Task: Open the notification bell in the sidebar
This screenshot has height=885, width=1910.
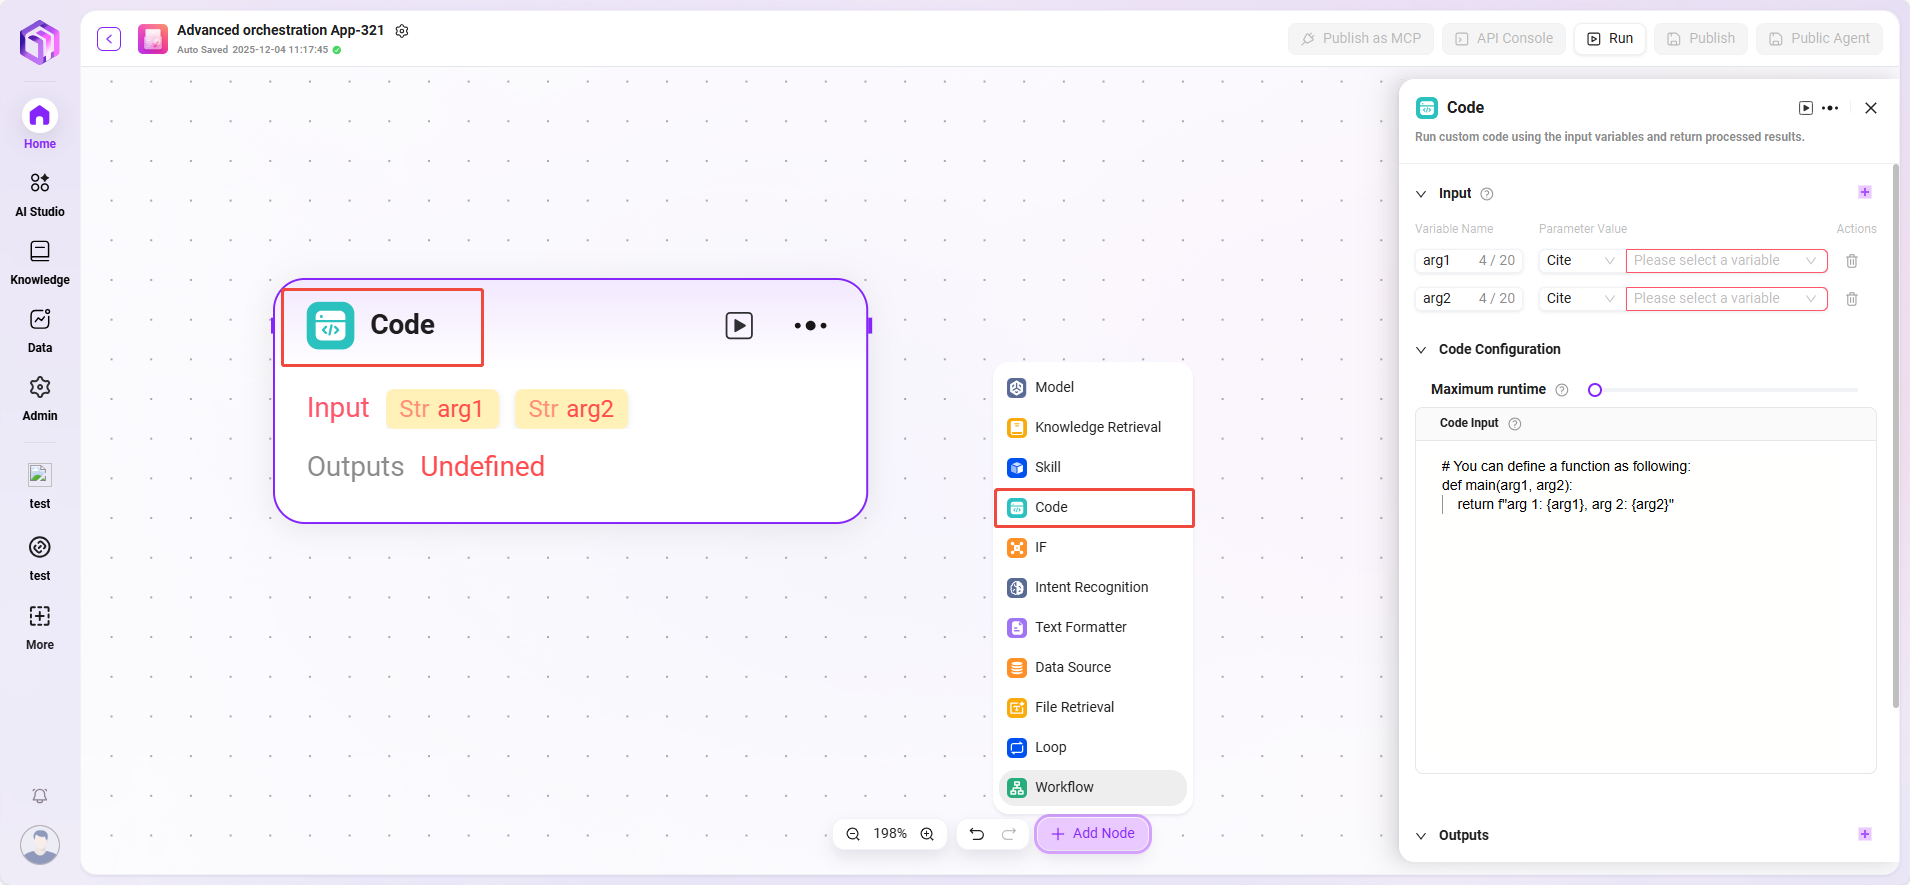Action: click(40, 796)
